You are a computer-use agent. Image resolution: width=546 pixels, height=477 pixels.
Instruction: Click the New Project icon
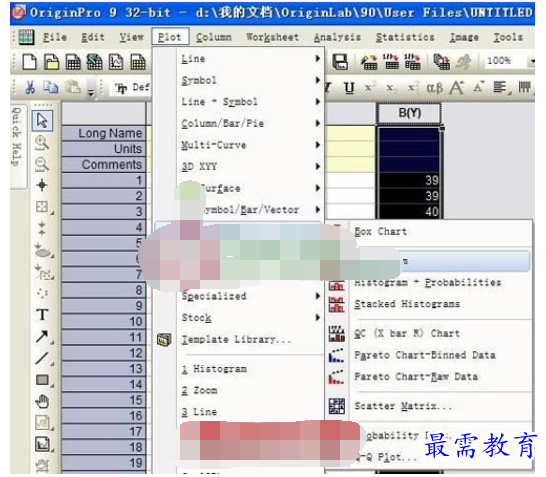coord(29,62)
